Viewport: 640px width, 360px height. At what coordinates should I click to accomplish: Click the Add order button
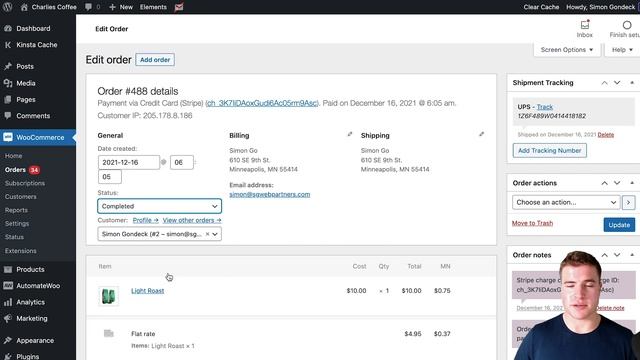pos(155,60)
